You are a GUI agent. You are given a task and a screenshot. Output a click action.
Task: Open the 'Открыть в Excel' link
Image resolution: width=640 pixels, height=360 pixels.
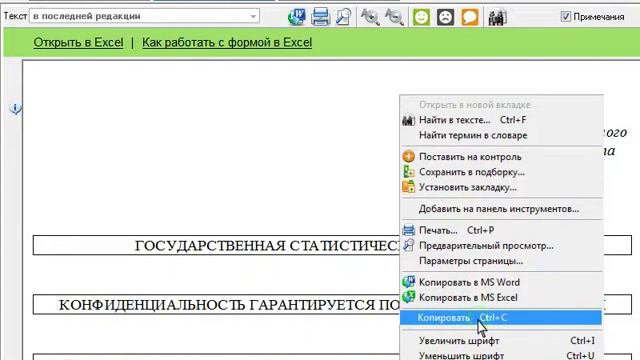pyautogui.click(x=78, y=42)
